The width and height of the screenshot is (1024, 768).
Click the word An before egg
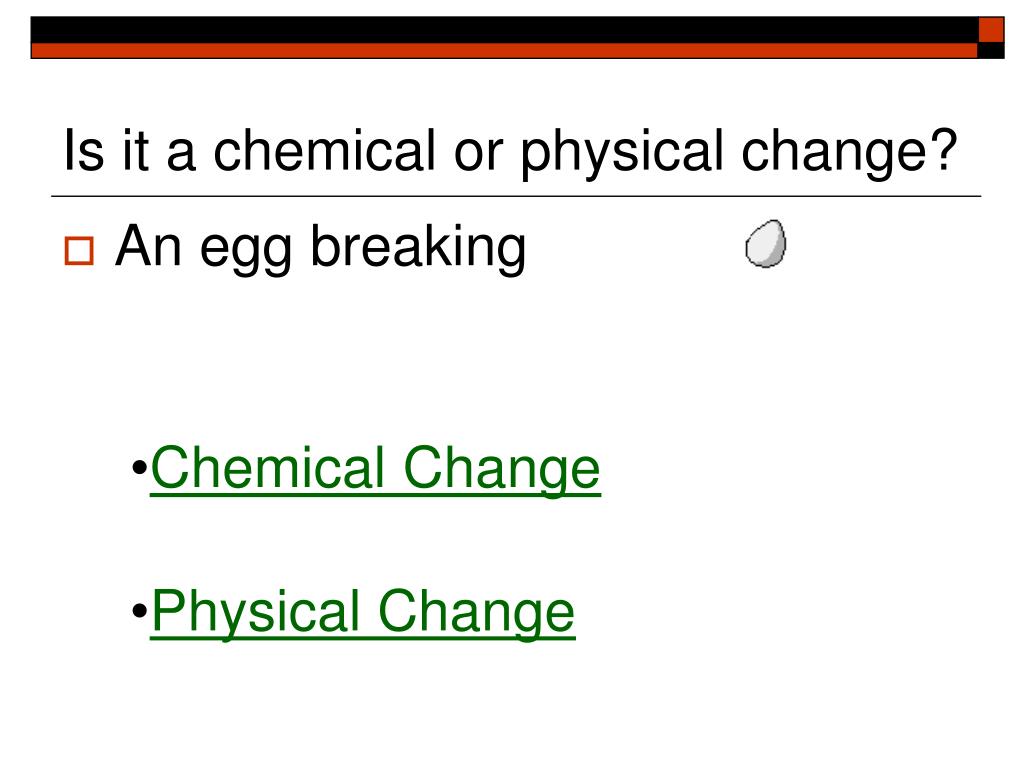tap(148, 246)
